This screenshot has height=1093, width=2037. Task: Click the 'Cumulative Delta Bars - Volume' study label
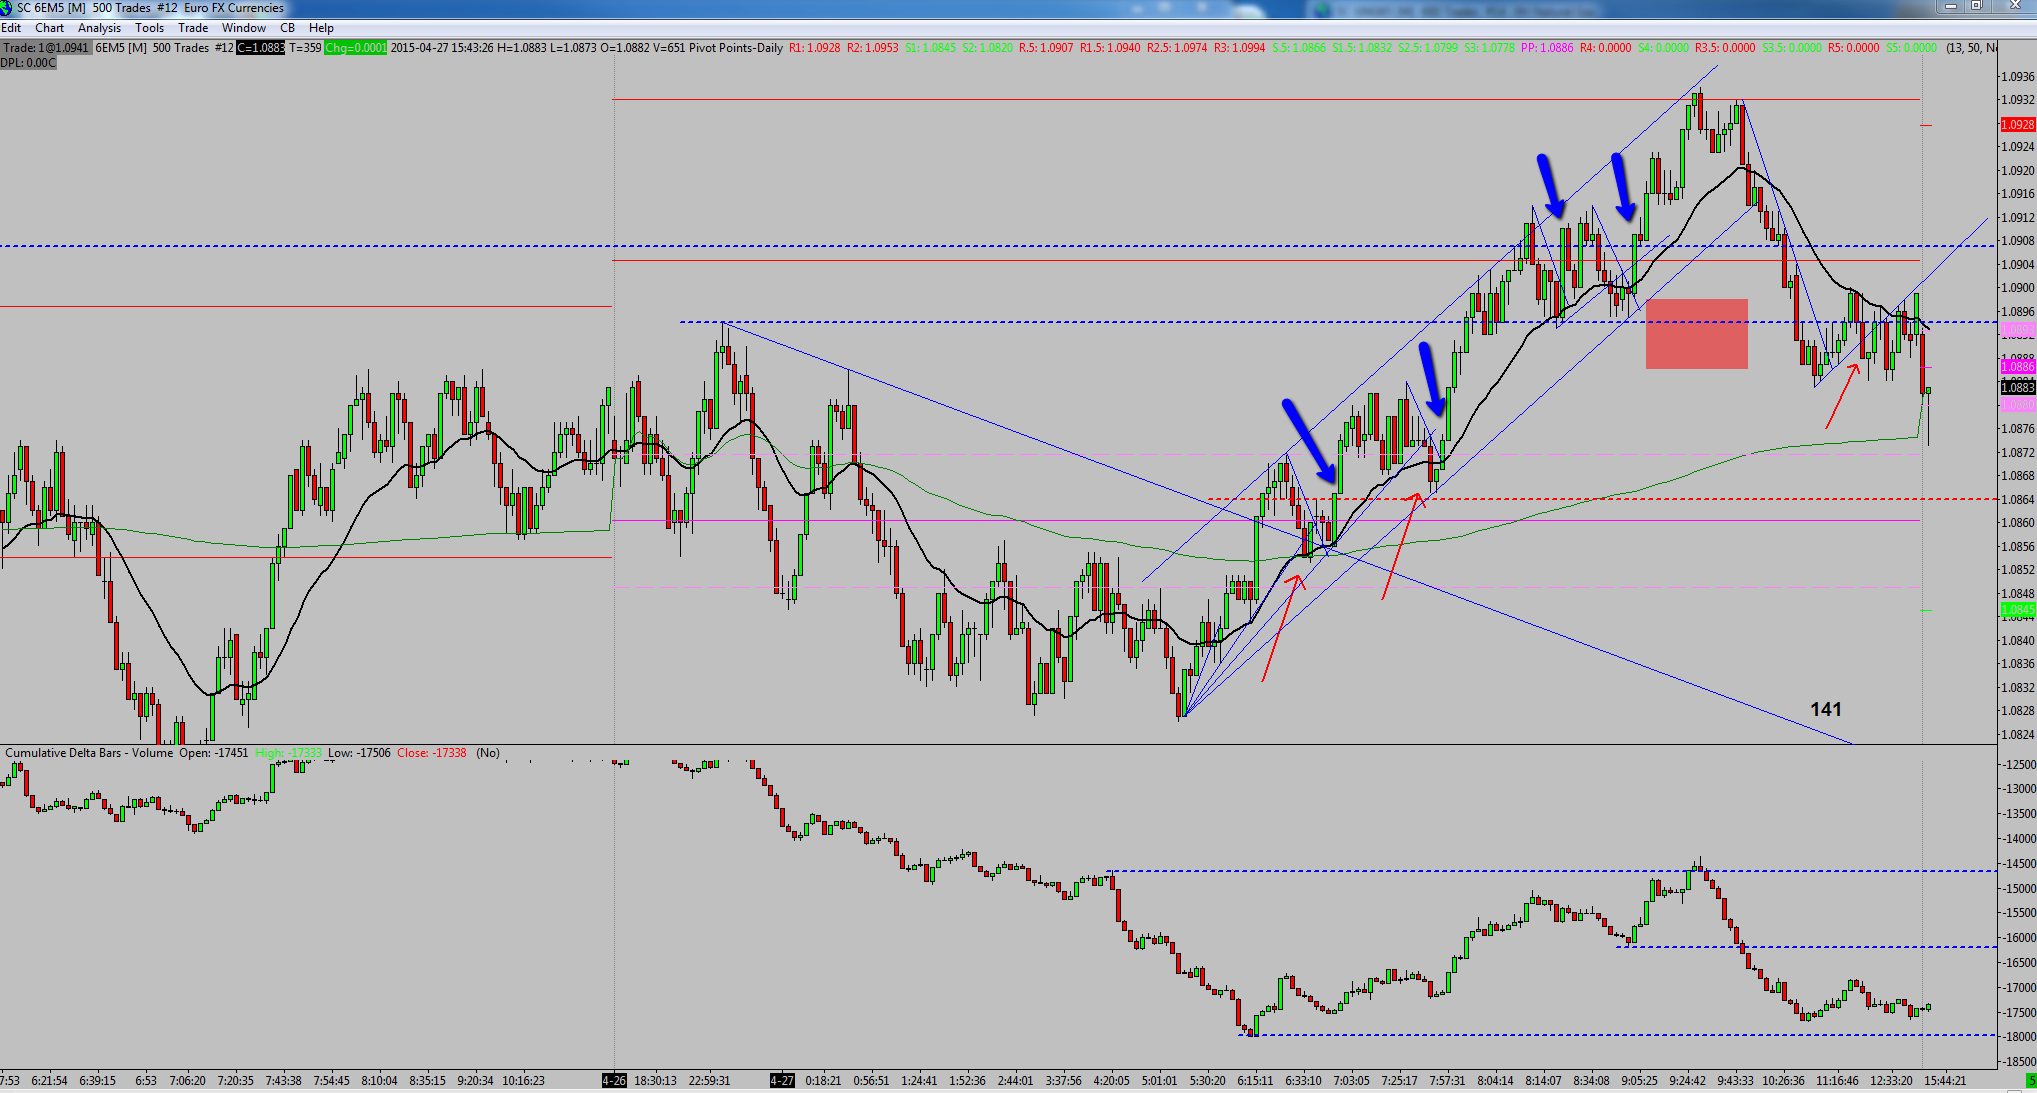(x=89, y=753)
